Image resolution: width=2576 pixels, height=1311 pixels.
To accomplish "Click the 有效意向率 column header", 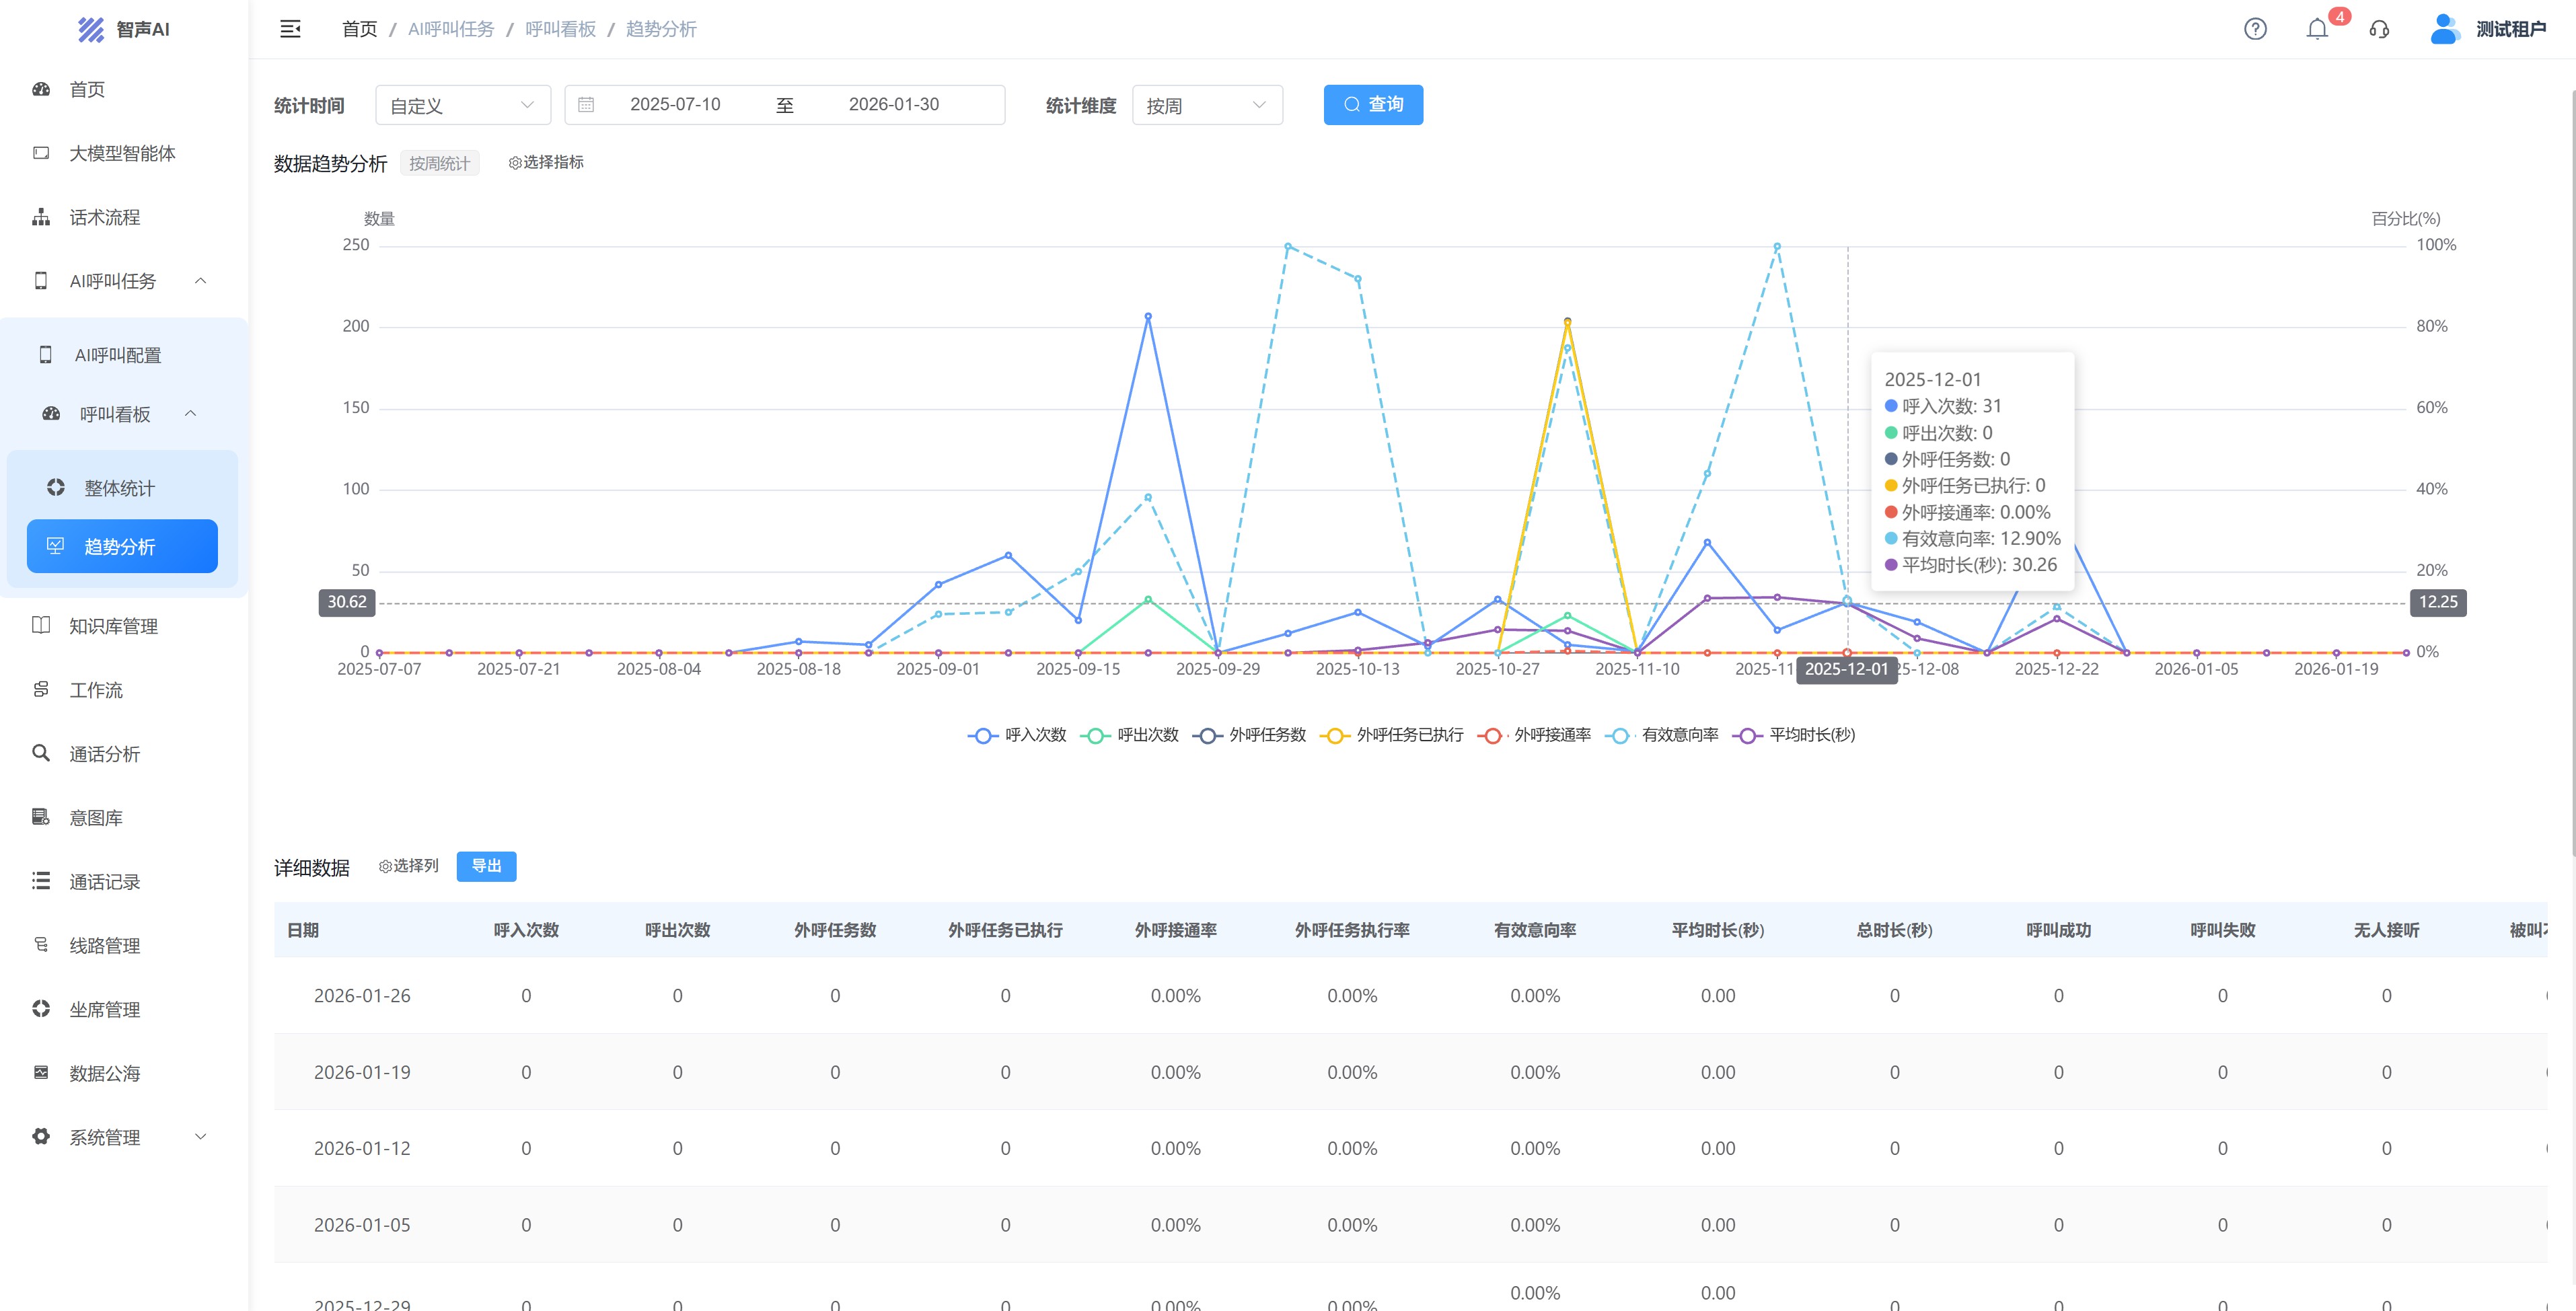I will (x=1535, y=930).
